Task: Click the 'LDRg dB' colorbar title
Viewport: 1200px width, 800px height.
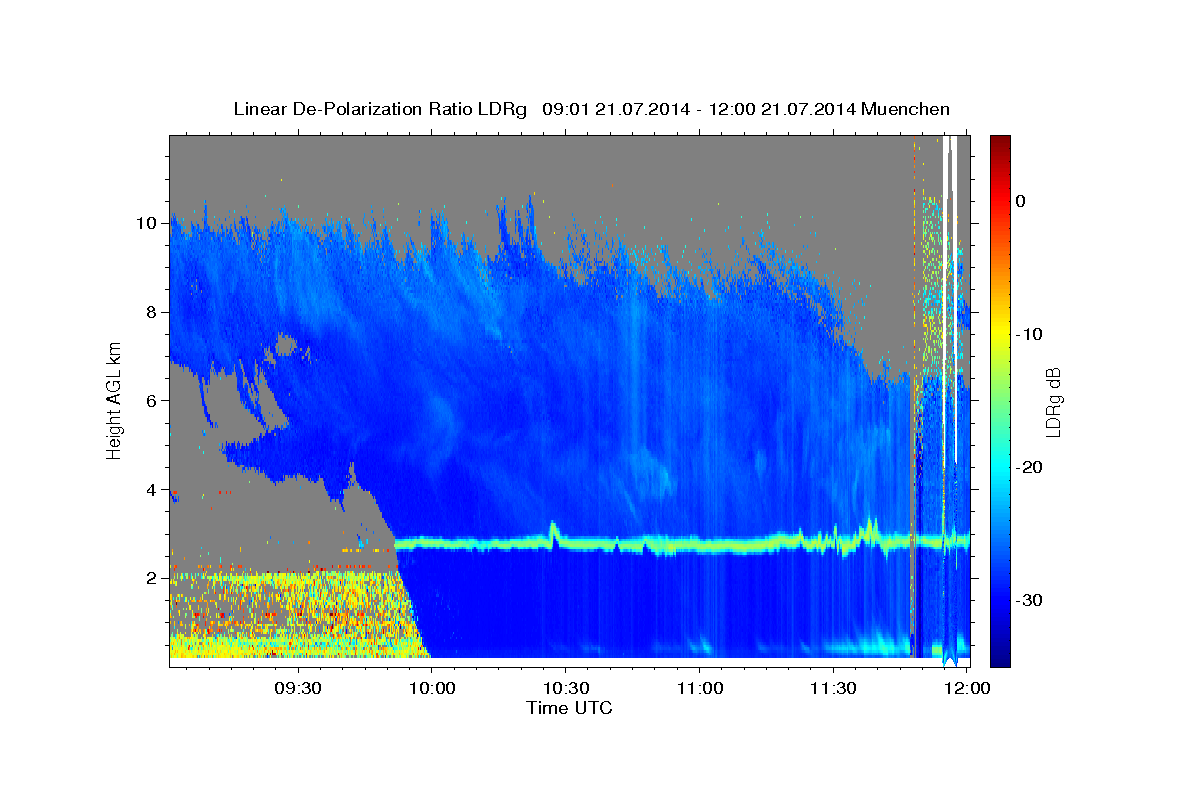Action: point(1053,401)
